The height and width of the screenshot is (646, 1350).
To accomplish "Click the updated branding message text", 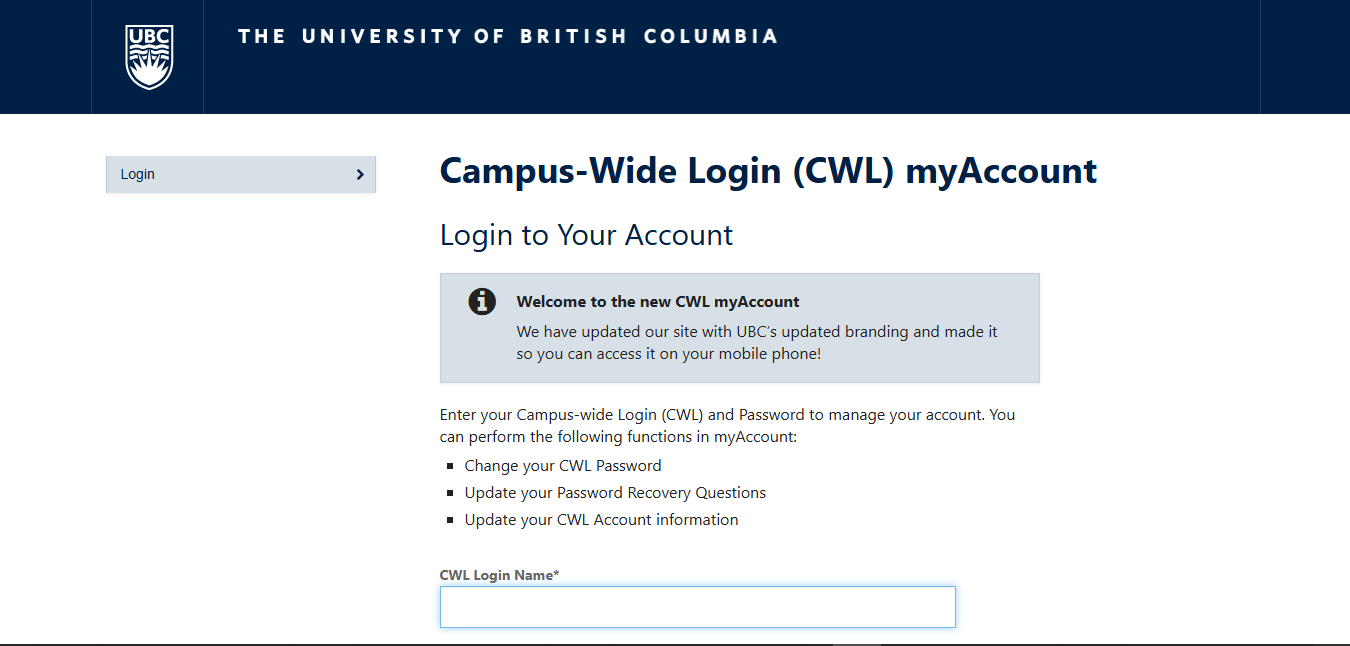I will (x=756, y=342).
